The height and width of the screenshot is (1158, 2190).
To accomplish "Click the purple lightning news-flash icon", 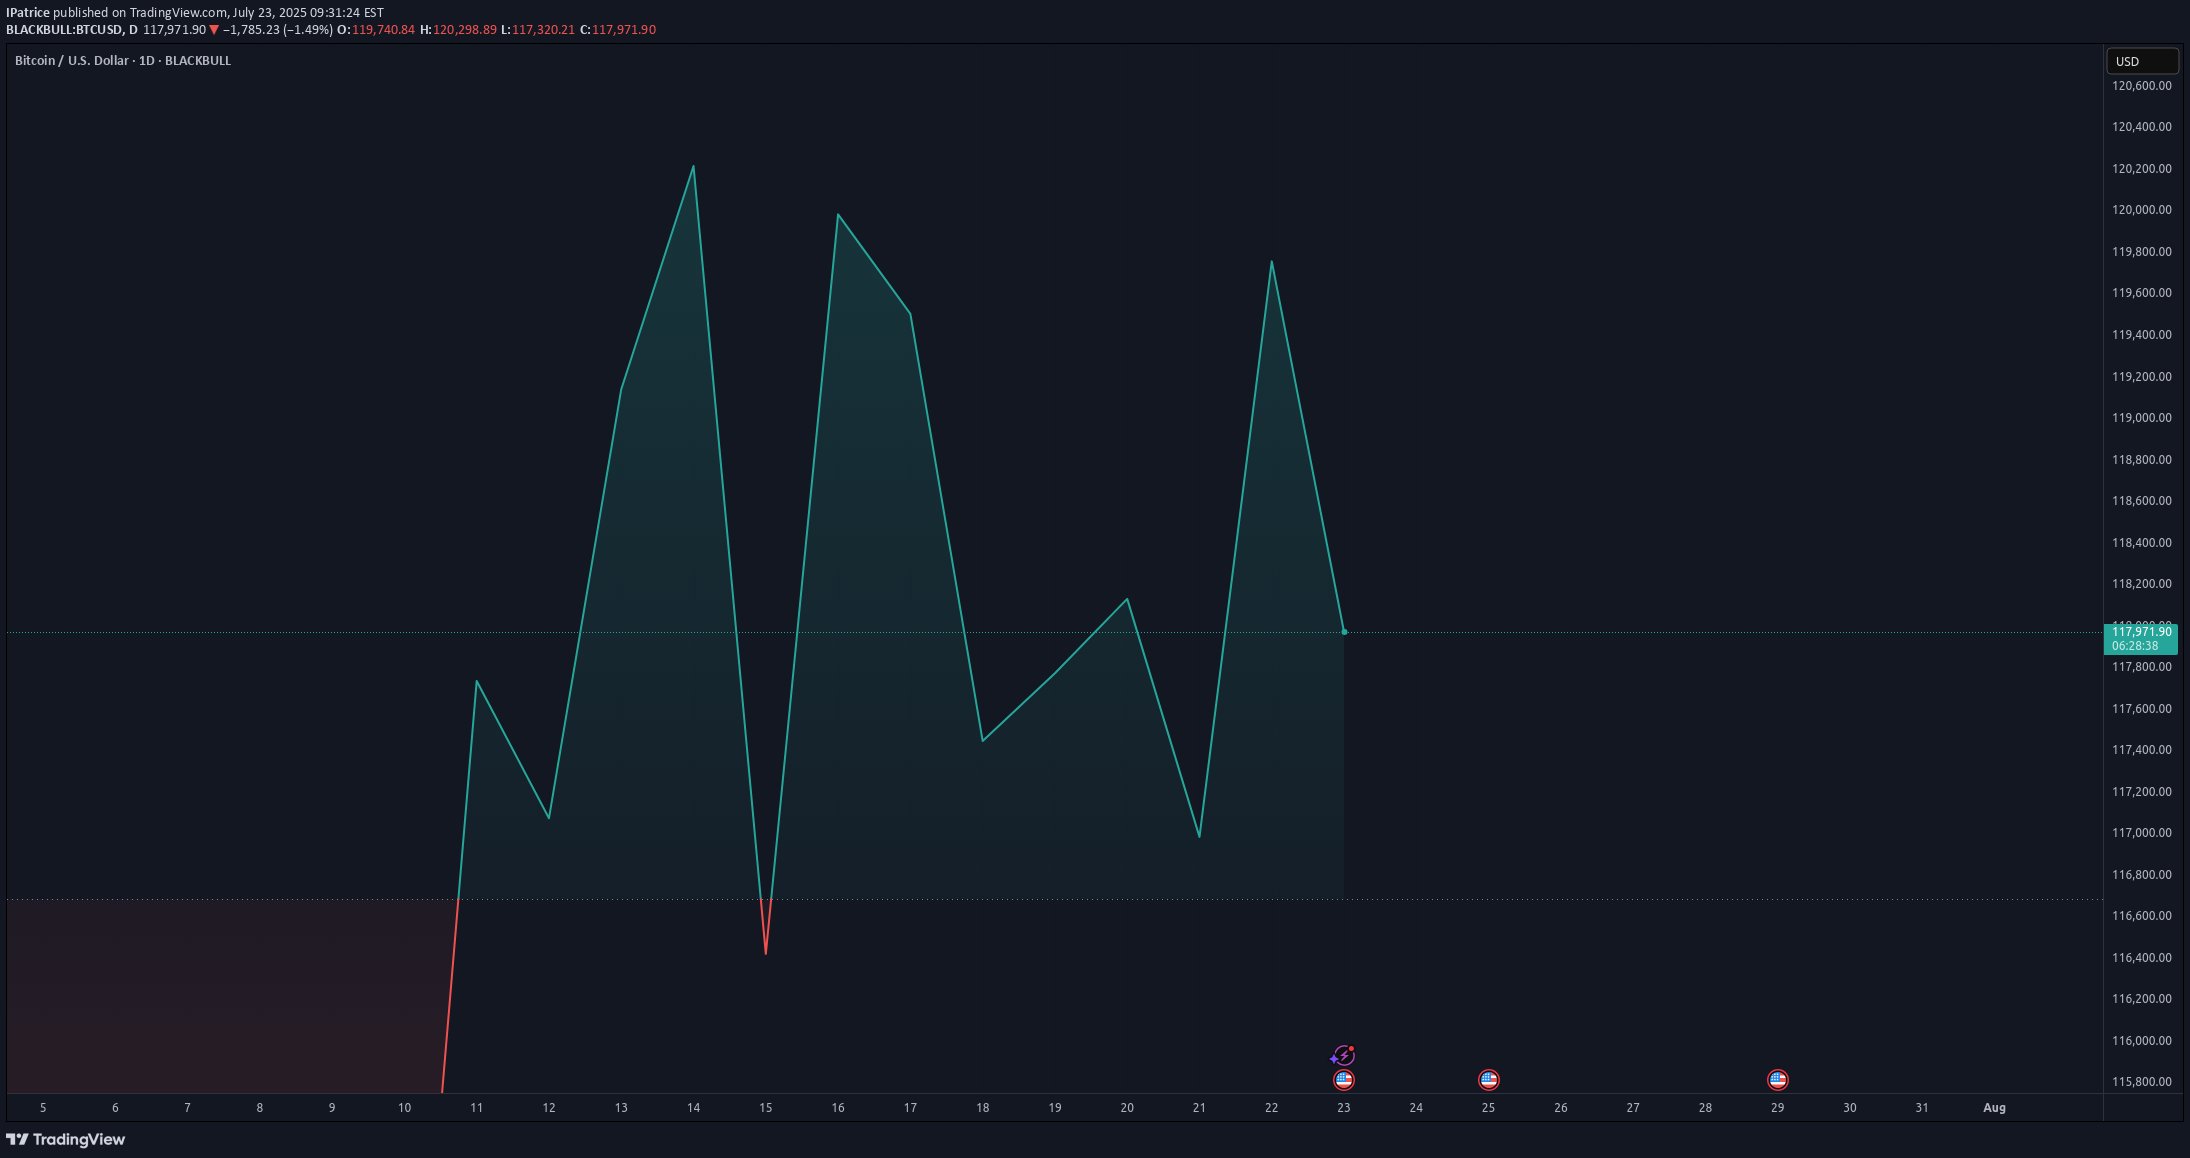I will pos(1343,1056).
